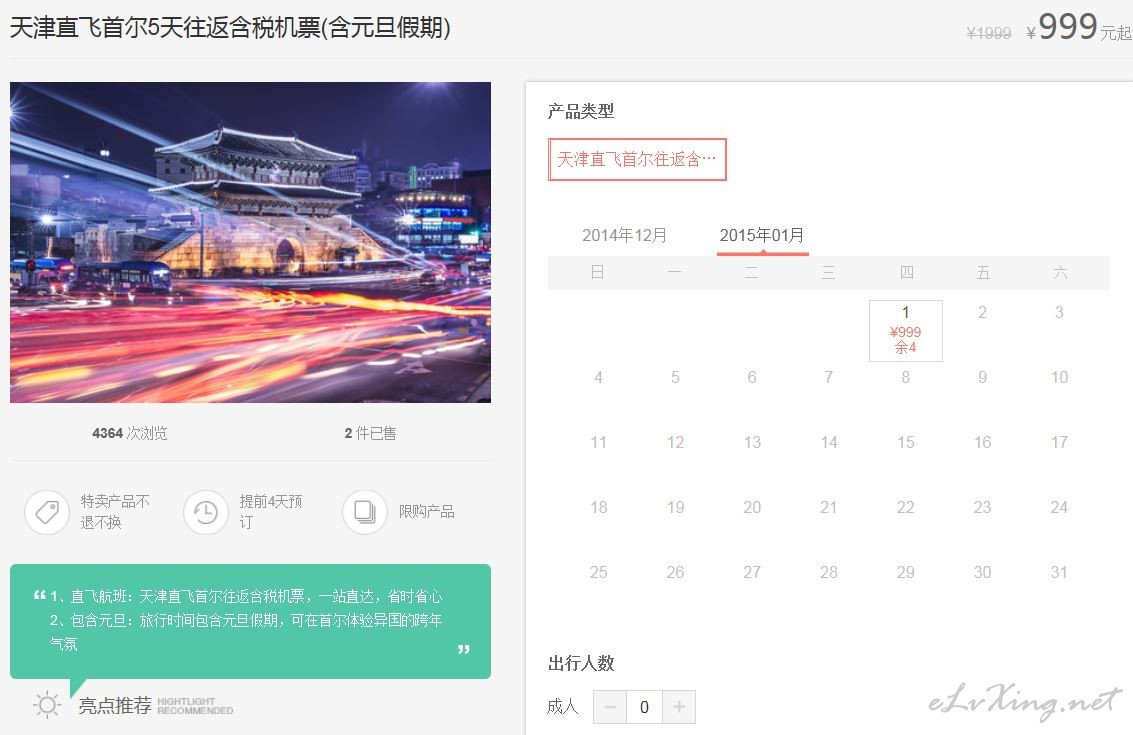Viewport: 1133px width, 735px height.
Task: Click calendar date 19 in January
Action: [675, 507]
